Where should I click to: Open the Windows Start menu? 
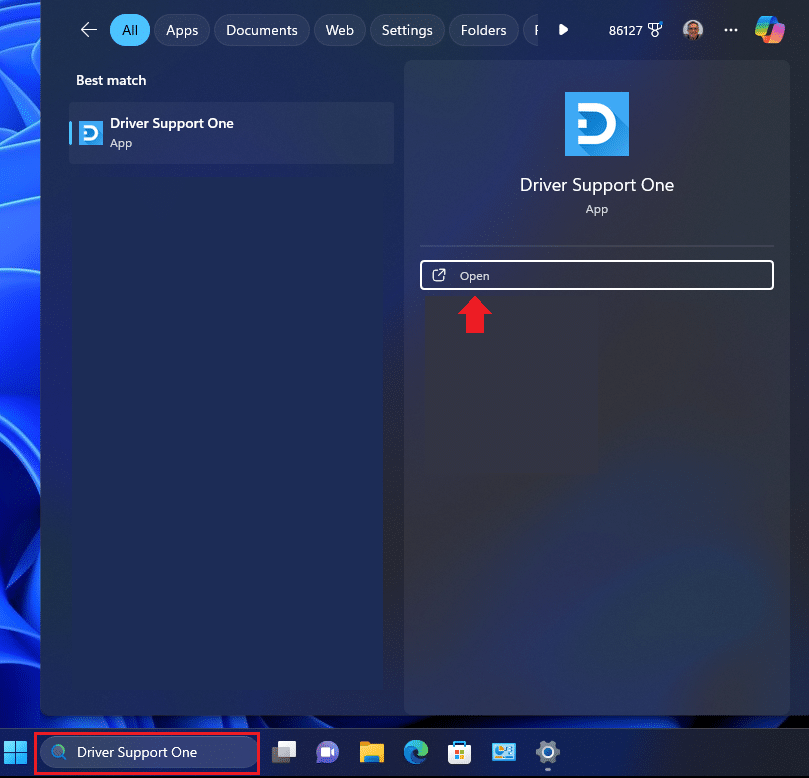(x=16, y=752)
